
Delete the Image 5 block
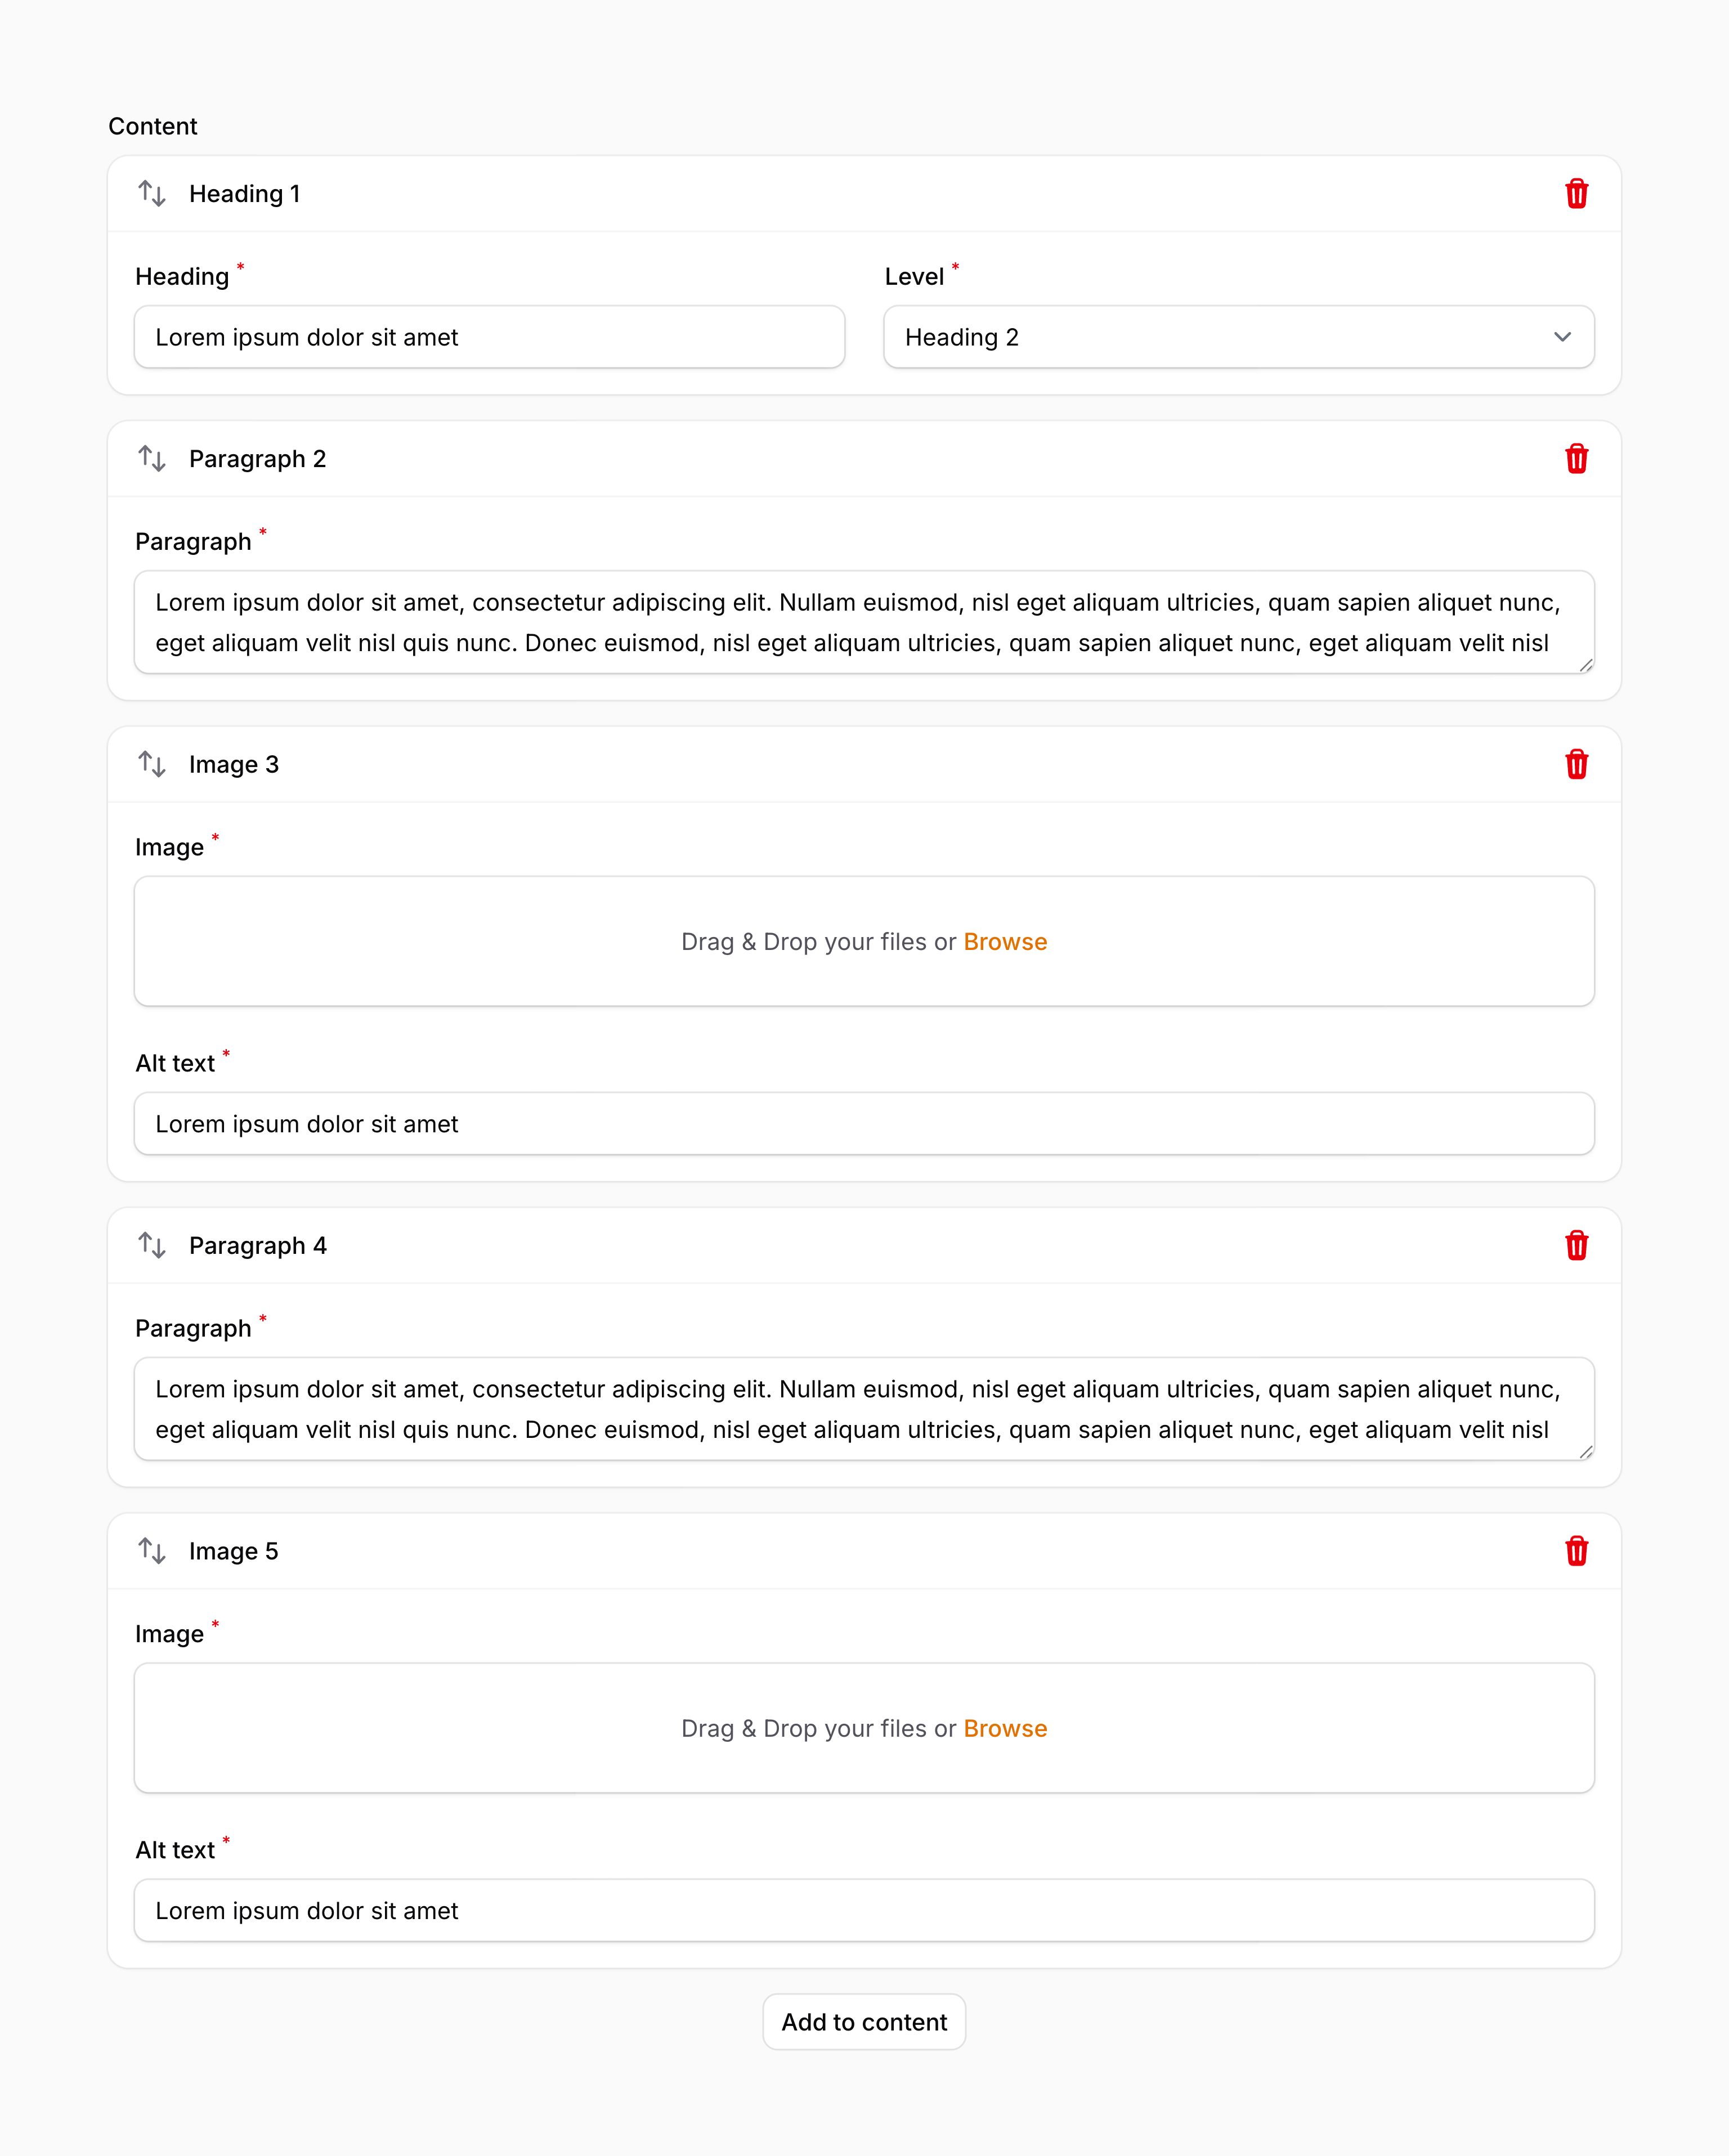pos(1576,1551)
